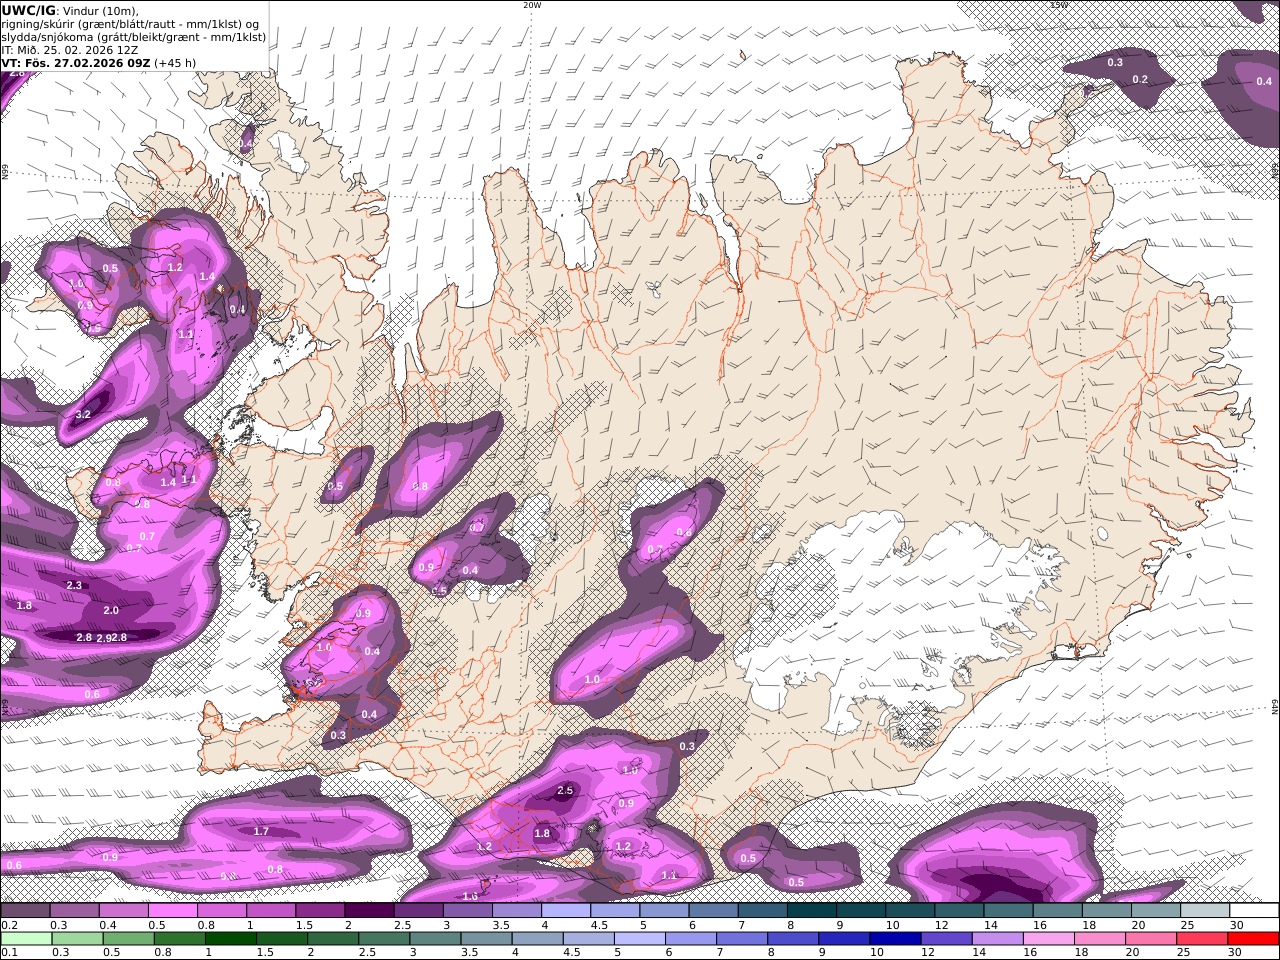Click the snow legend label '0.2'

point(8,925)
